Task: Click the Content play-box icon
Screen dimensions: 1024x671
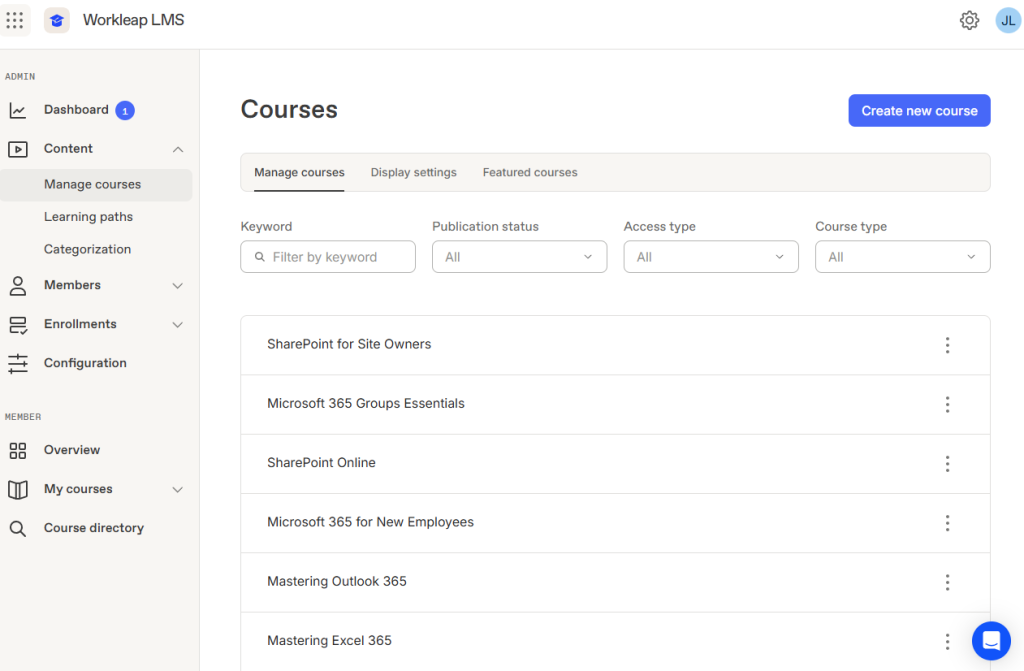Action: (18, 149)
